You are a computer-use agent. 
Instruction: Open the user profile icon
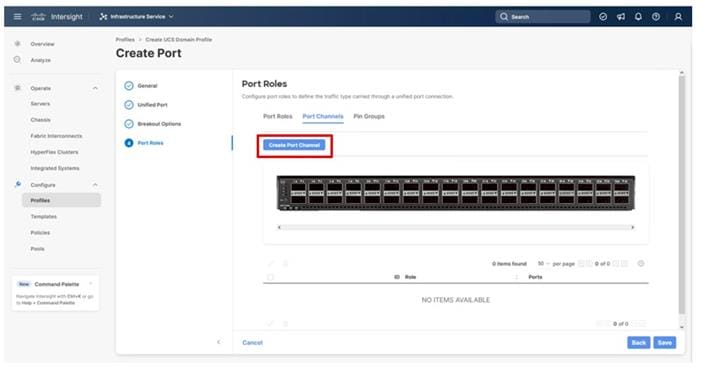pos(678,17)
